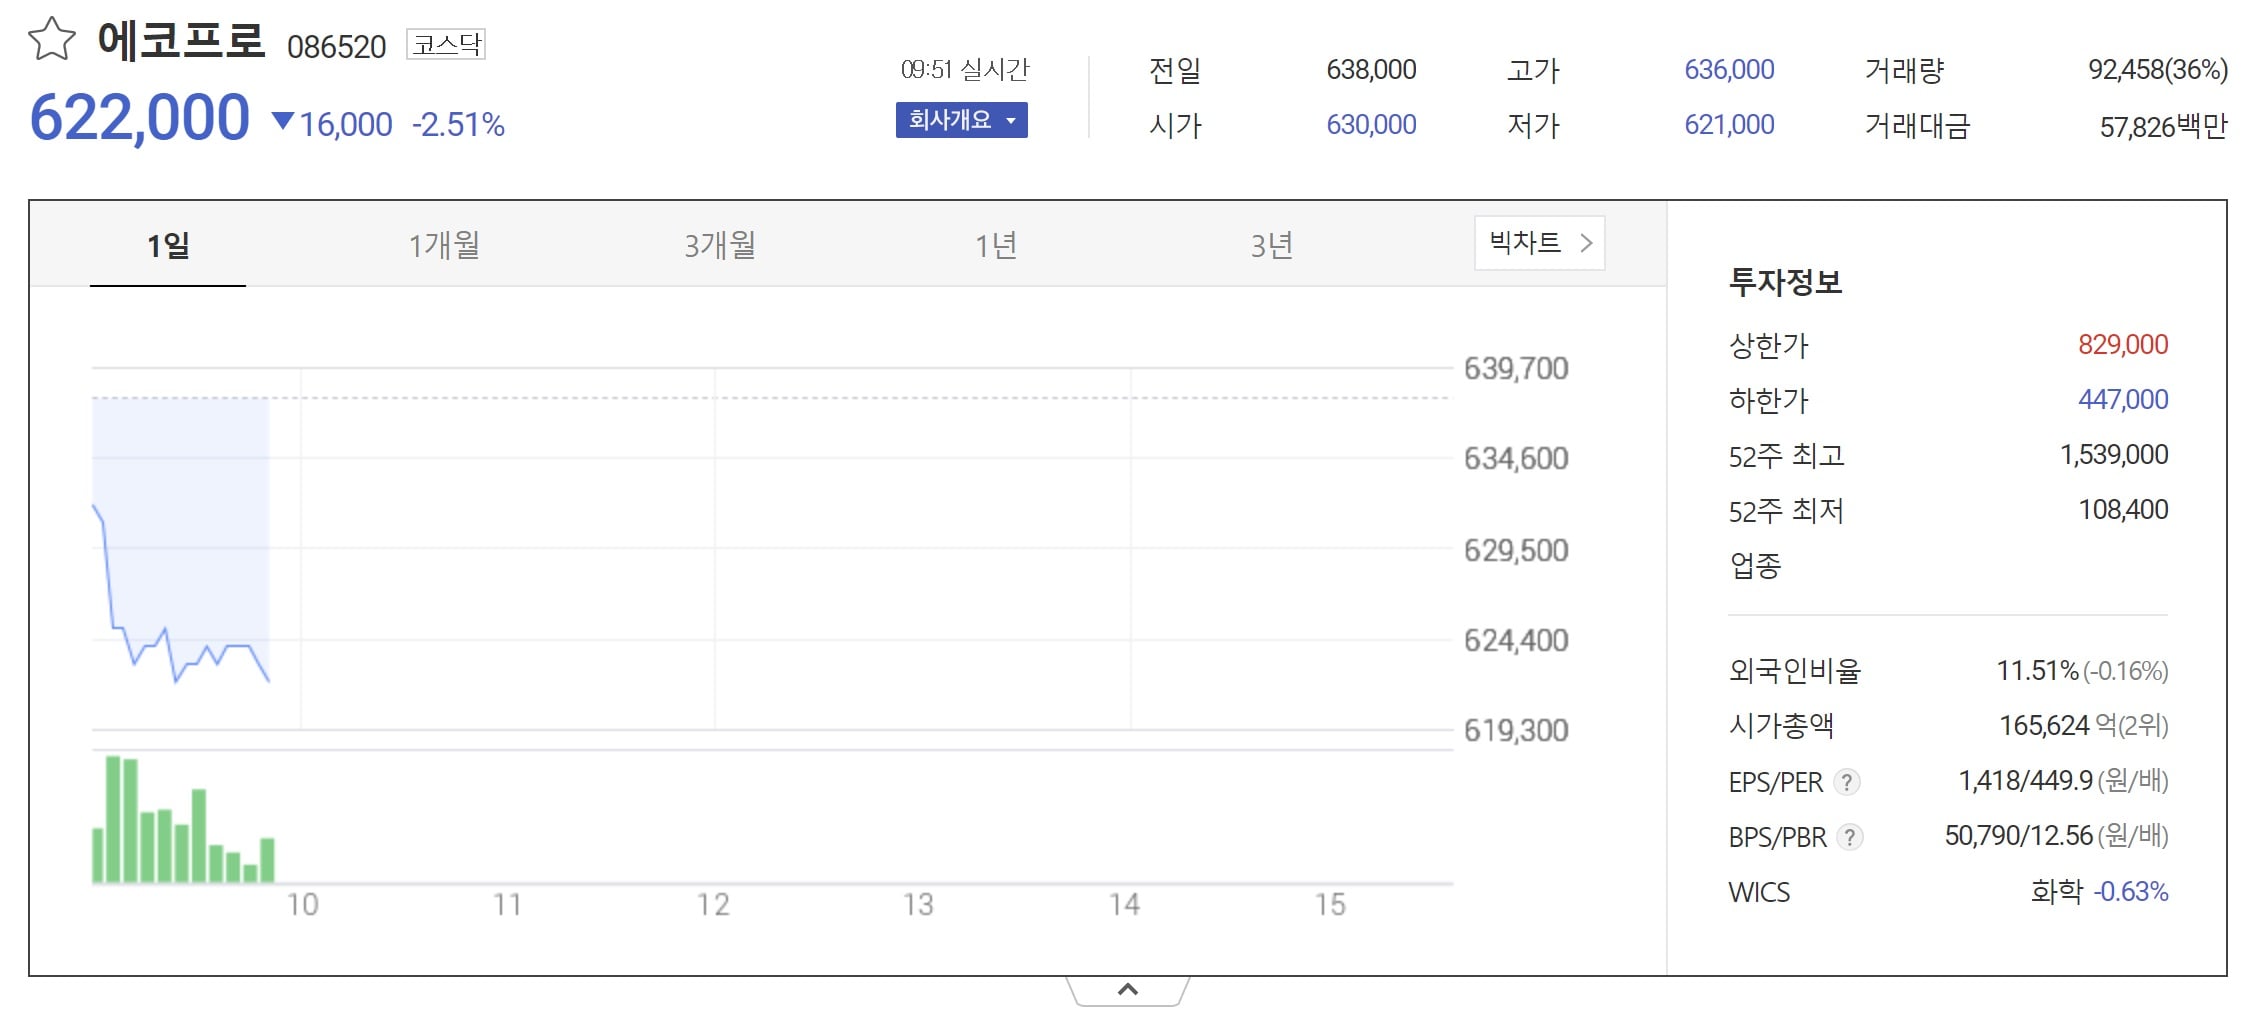Viewport: 2264px width, 1019px height.
Task: Show help for BPS/PBR question mark
Action: 1850,836
